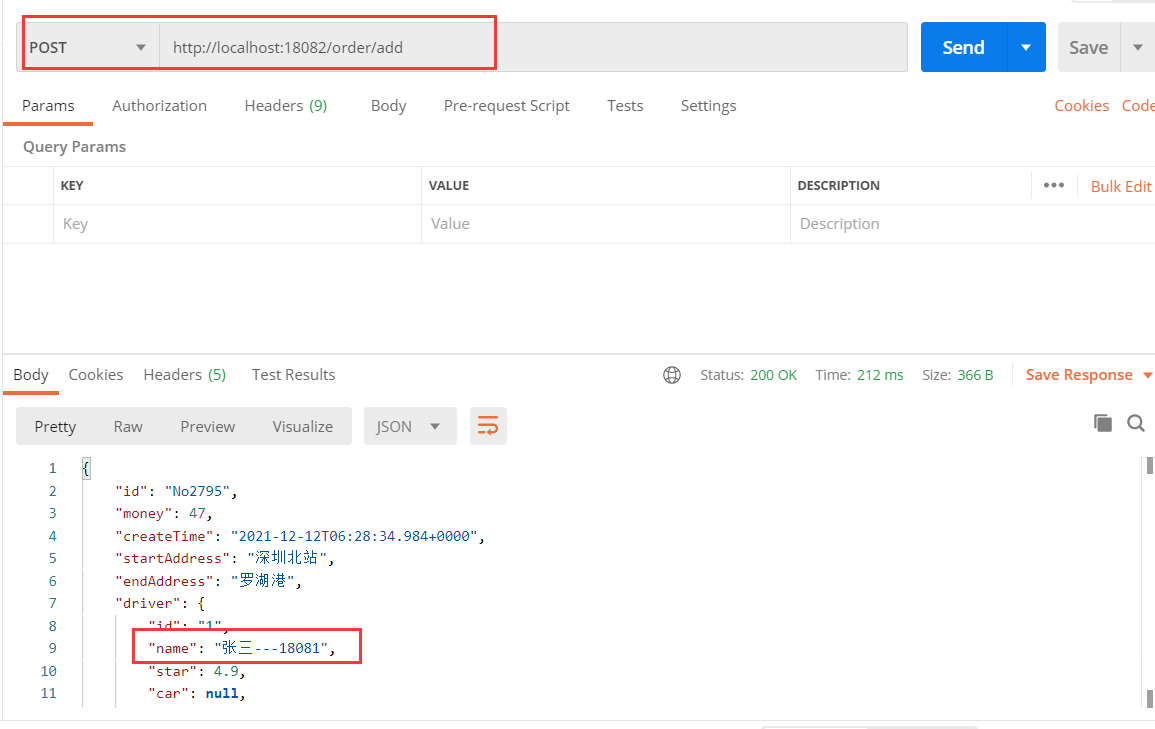The image size is (1155, 729).
Task: Click the "driver" key on line 7
Action: pos(147,603)
